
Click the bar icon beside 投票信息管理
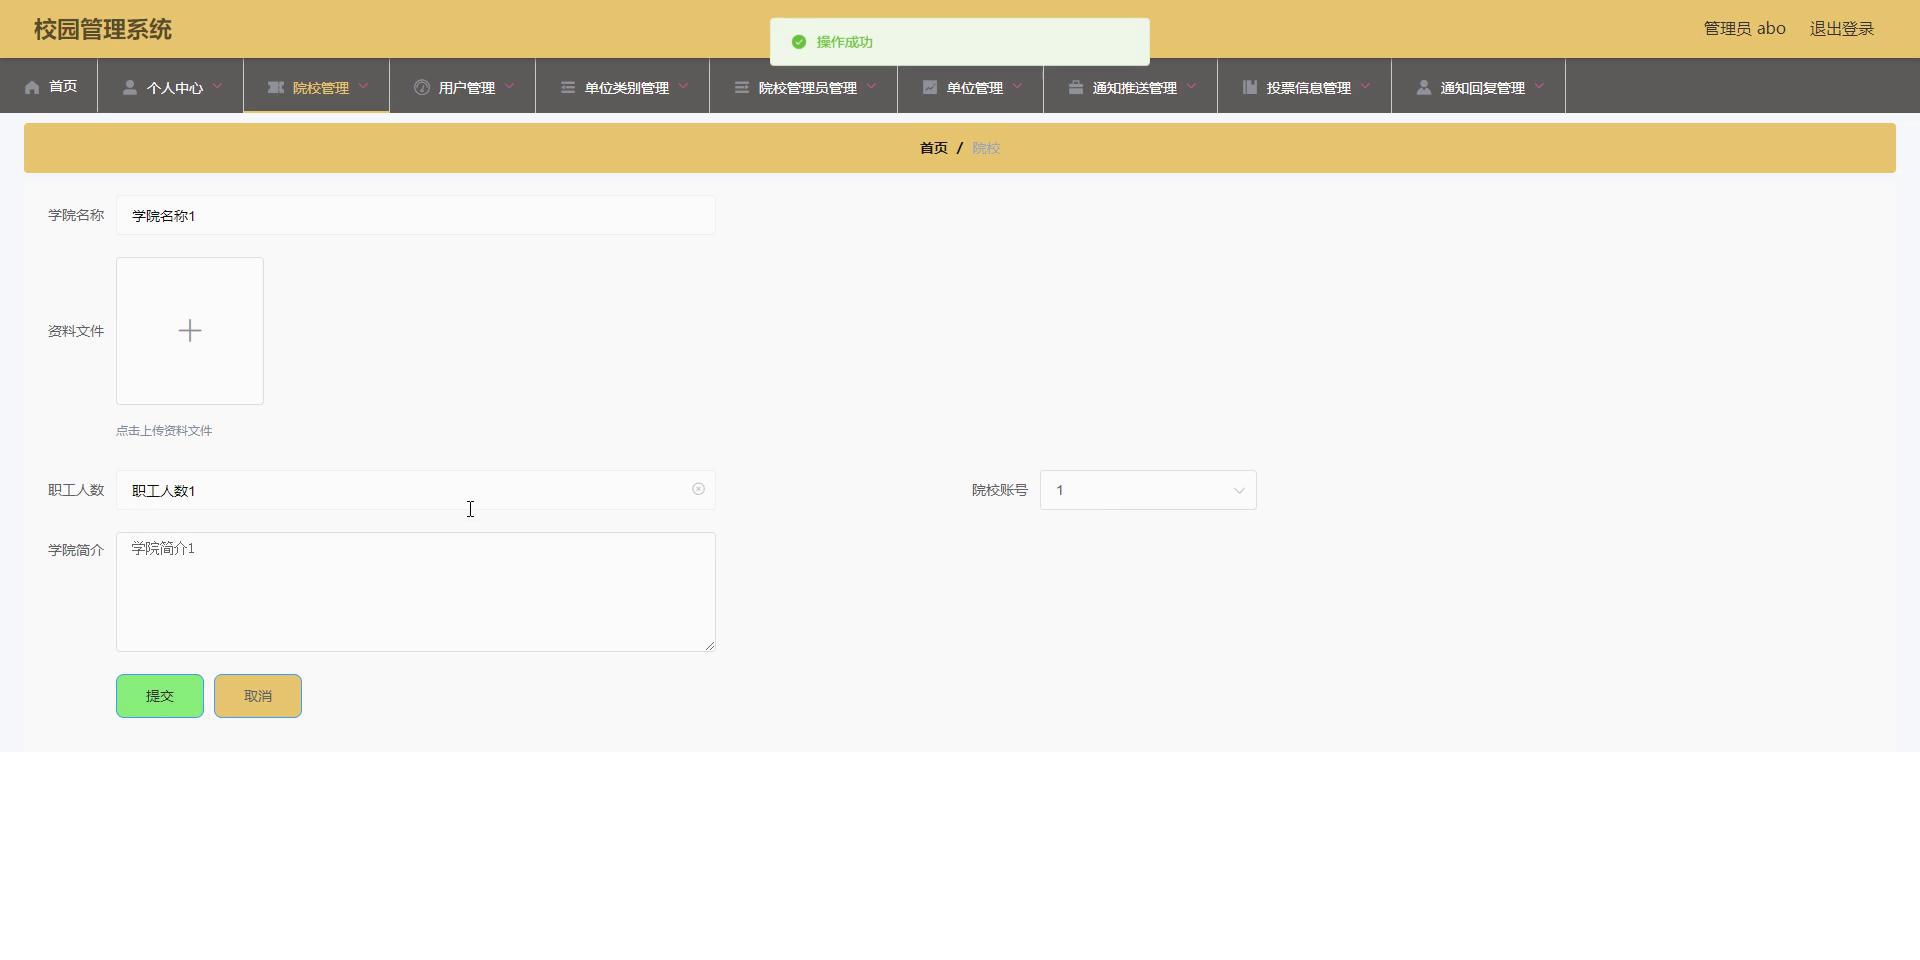click(x=1250, y=88)
